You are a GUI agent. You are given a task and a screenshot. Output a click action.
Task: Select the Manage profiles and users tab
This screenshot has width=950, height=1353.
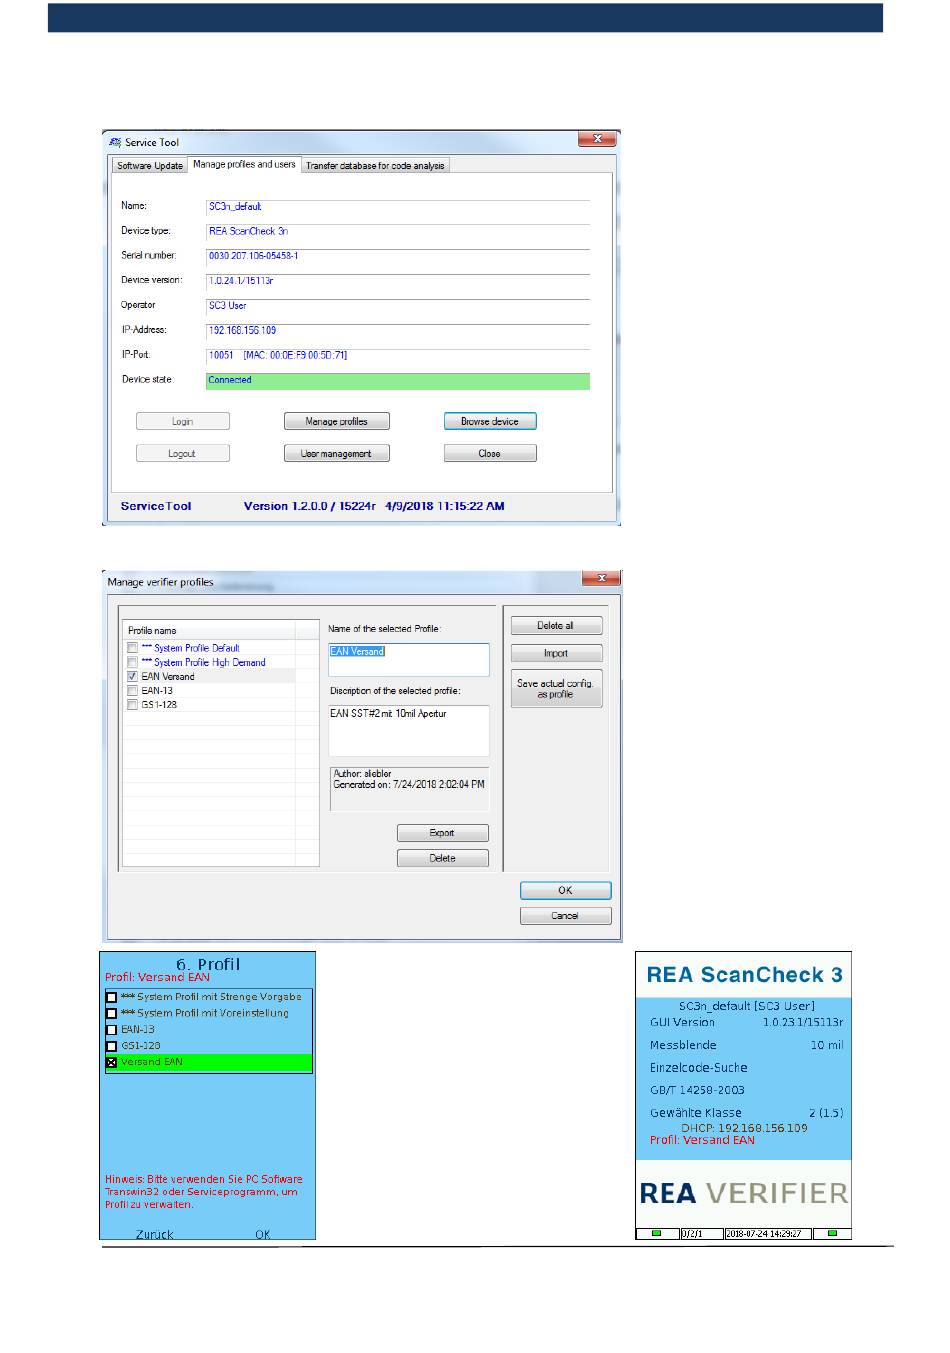244,164
